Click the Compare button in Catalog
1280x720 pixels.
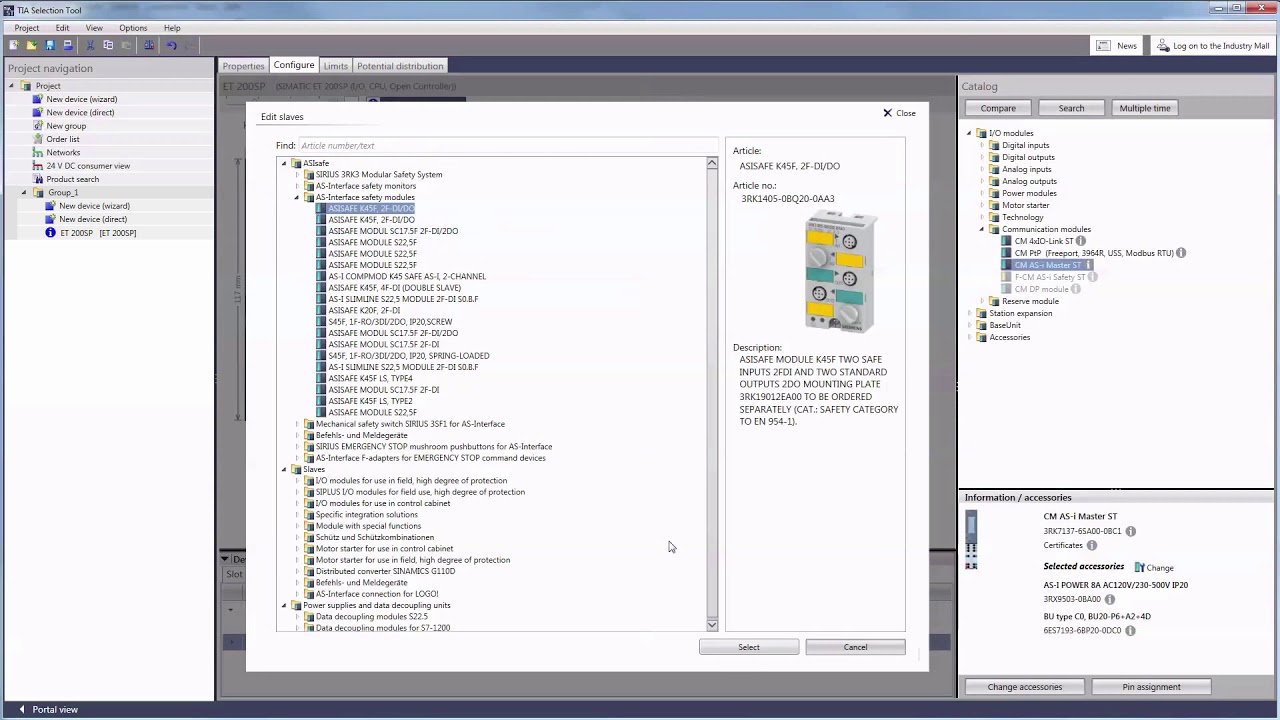[x=998, y=108]
